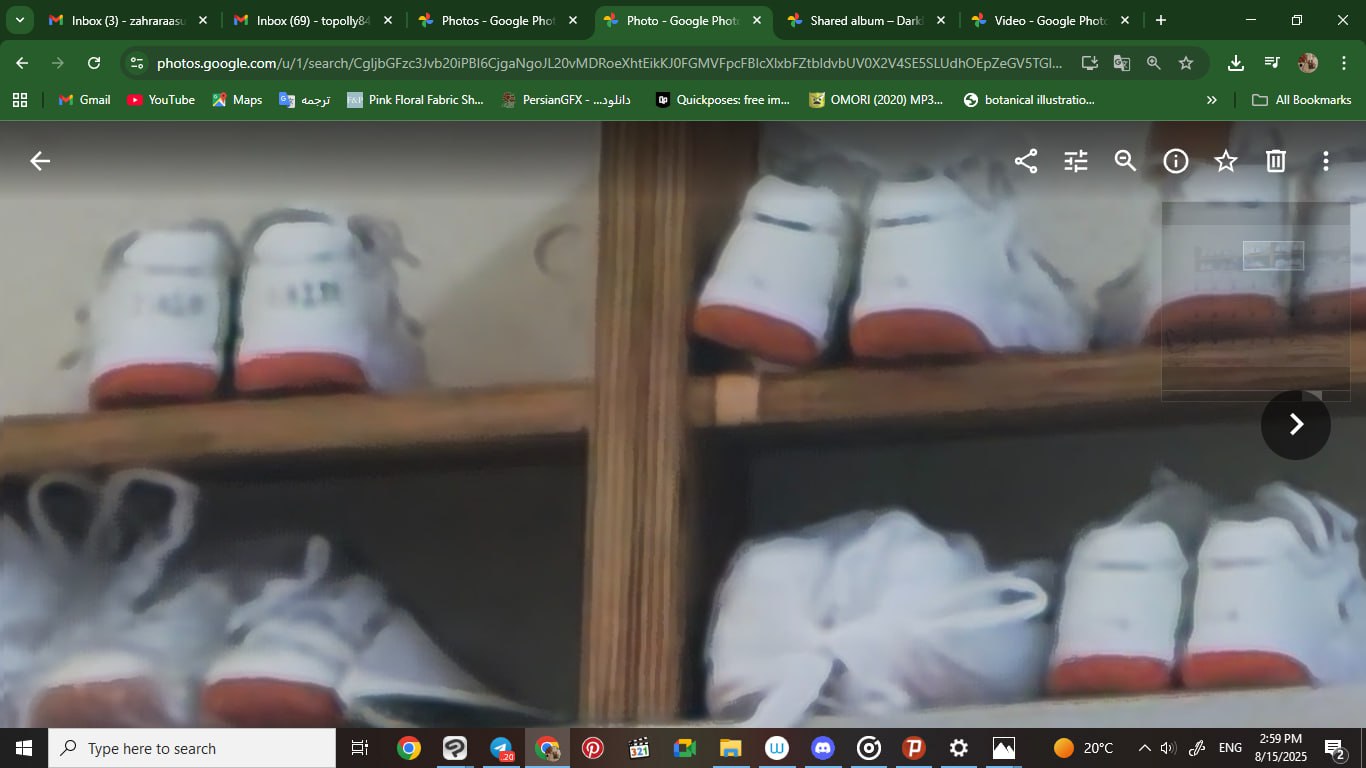Image resolution: width=1366 pixels, height=768 pixels.
Task: Open Discord from the taskbar
Action: point(823,748)
